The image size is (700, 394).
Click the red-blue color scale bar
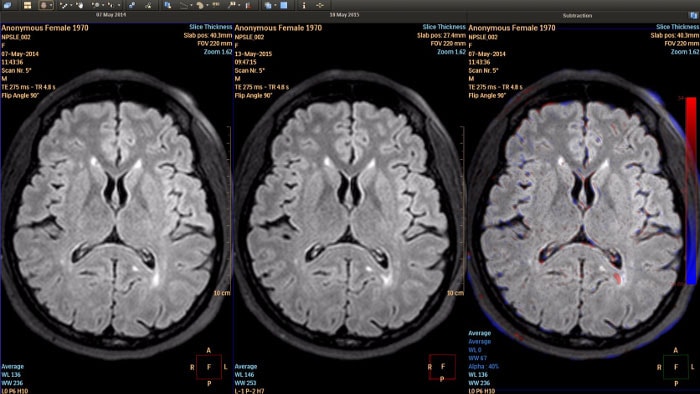691,191
